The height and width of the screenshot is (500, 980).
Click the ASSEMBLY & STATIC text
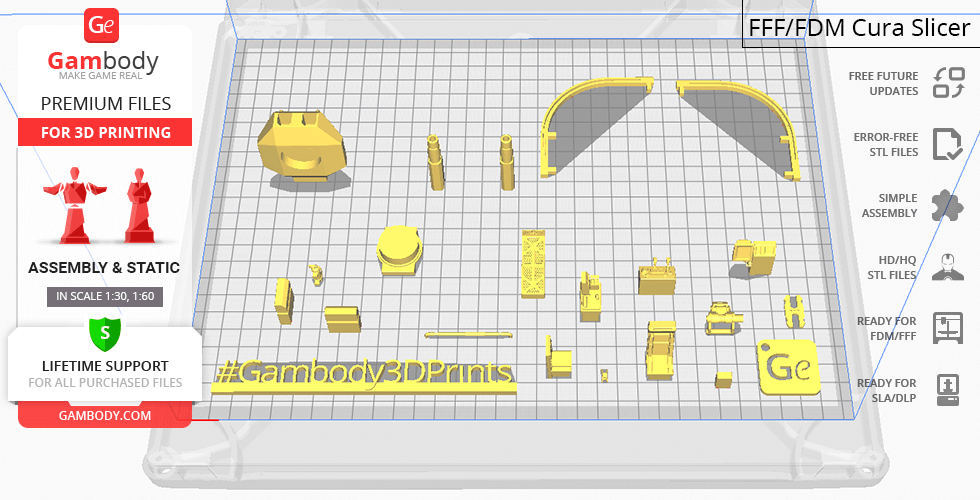pyautogui.click(x=104, y=268)
